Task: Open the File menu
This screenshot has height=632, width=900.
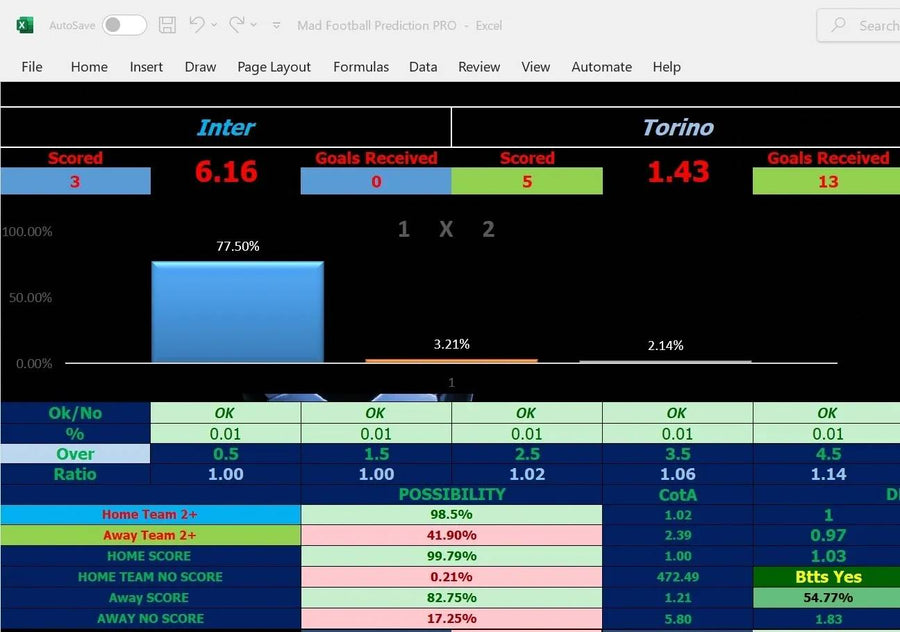Action: (x=32, y=67)
